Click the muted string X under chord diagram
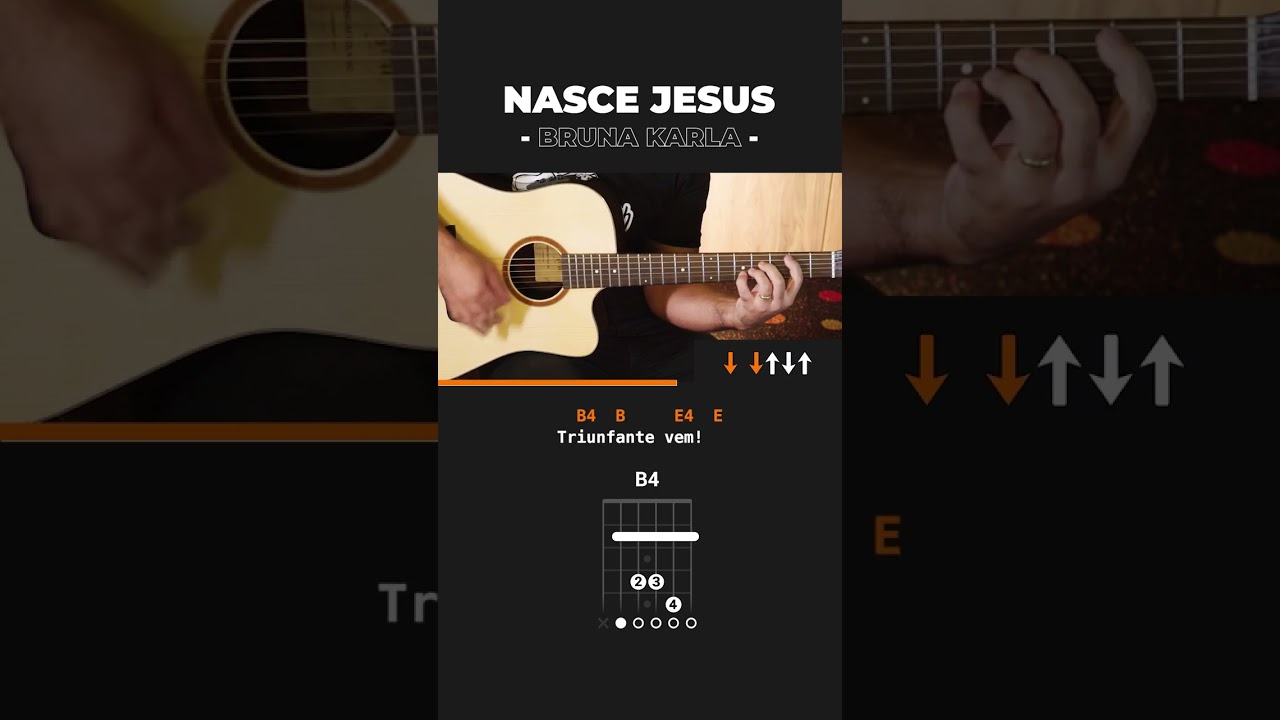 point(603,623)
